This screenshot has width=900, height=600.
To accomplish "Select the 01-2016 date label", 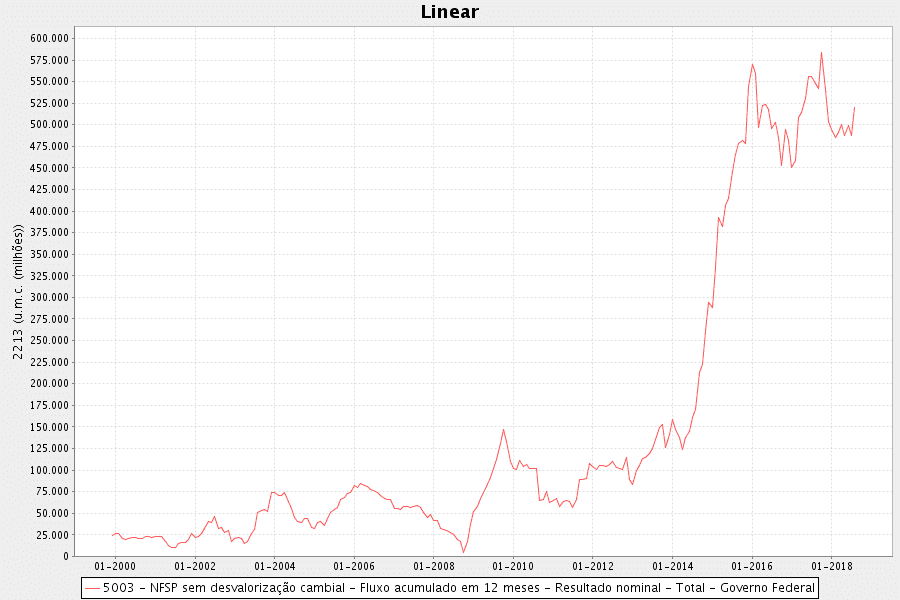I will point(752,566).
